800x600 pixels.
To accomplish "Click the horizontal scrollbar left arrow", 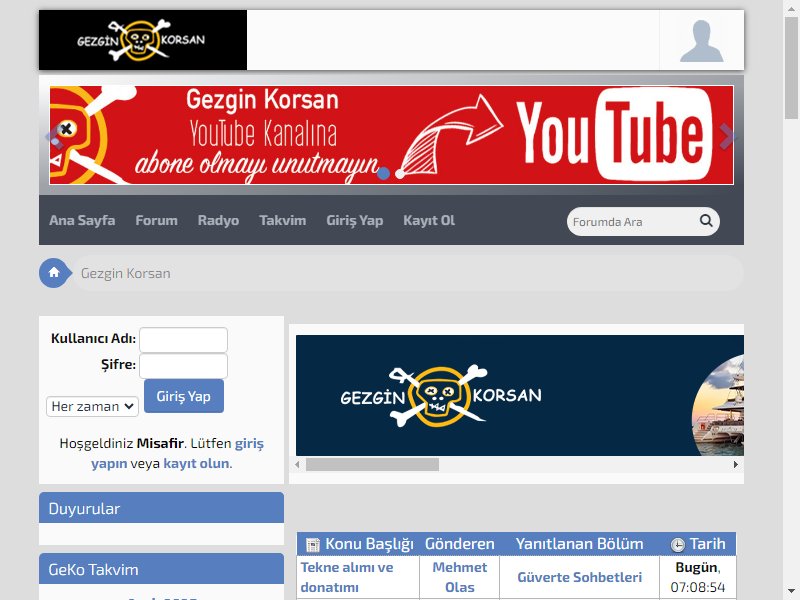I will tap(297, 464).
